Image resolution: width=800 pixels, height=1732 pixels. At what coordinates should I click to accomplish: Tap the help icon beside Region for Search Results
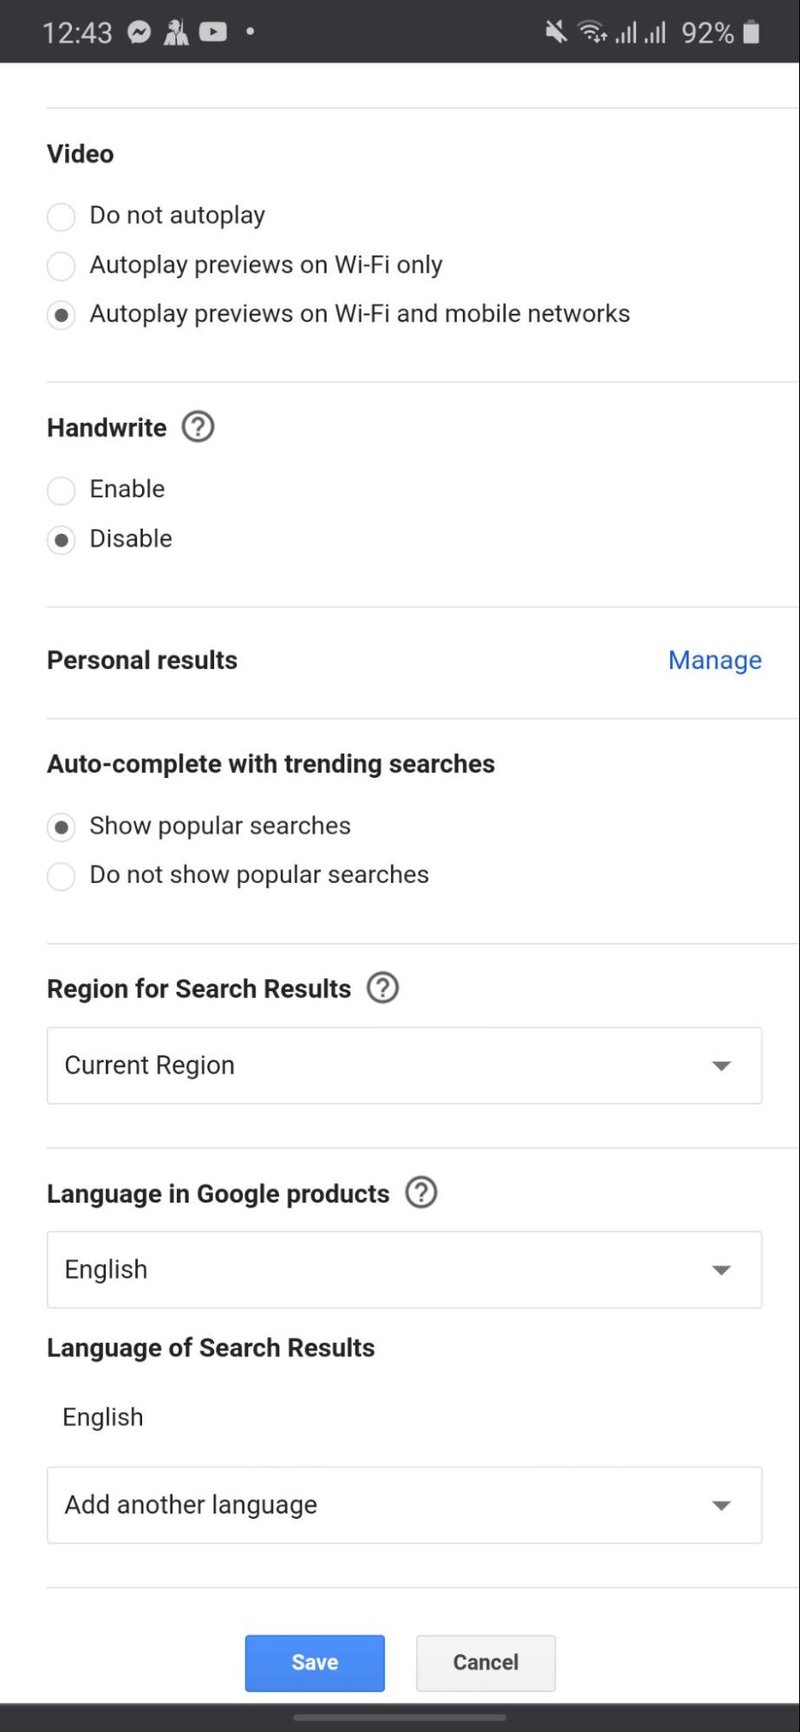click(x=383, y=988)
